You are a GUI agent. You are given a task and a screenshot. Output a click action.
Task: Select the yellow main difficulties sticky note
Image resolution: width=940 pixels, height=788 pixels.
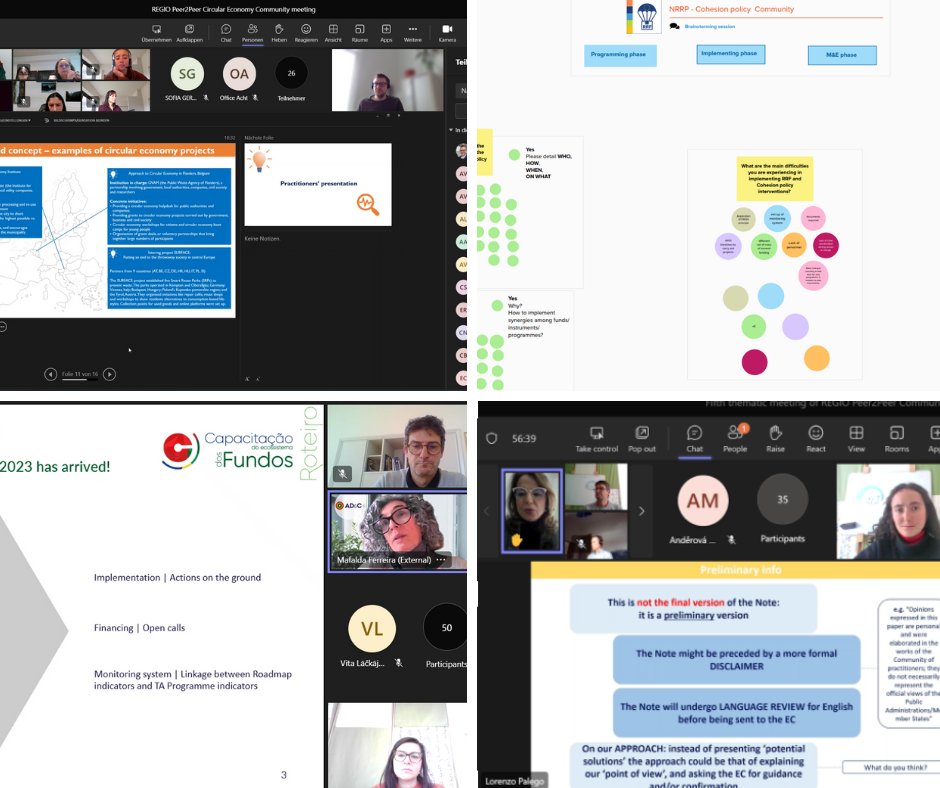[x=775, y=179]
